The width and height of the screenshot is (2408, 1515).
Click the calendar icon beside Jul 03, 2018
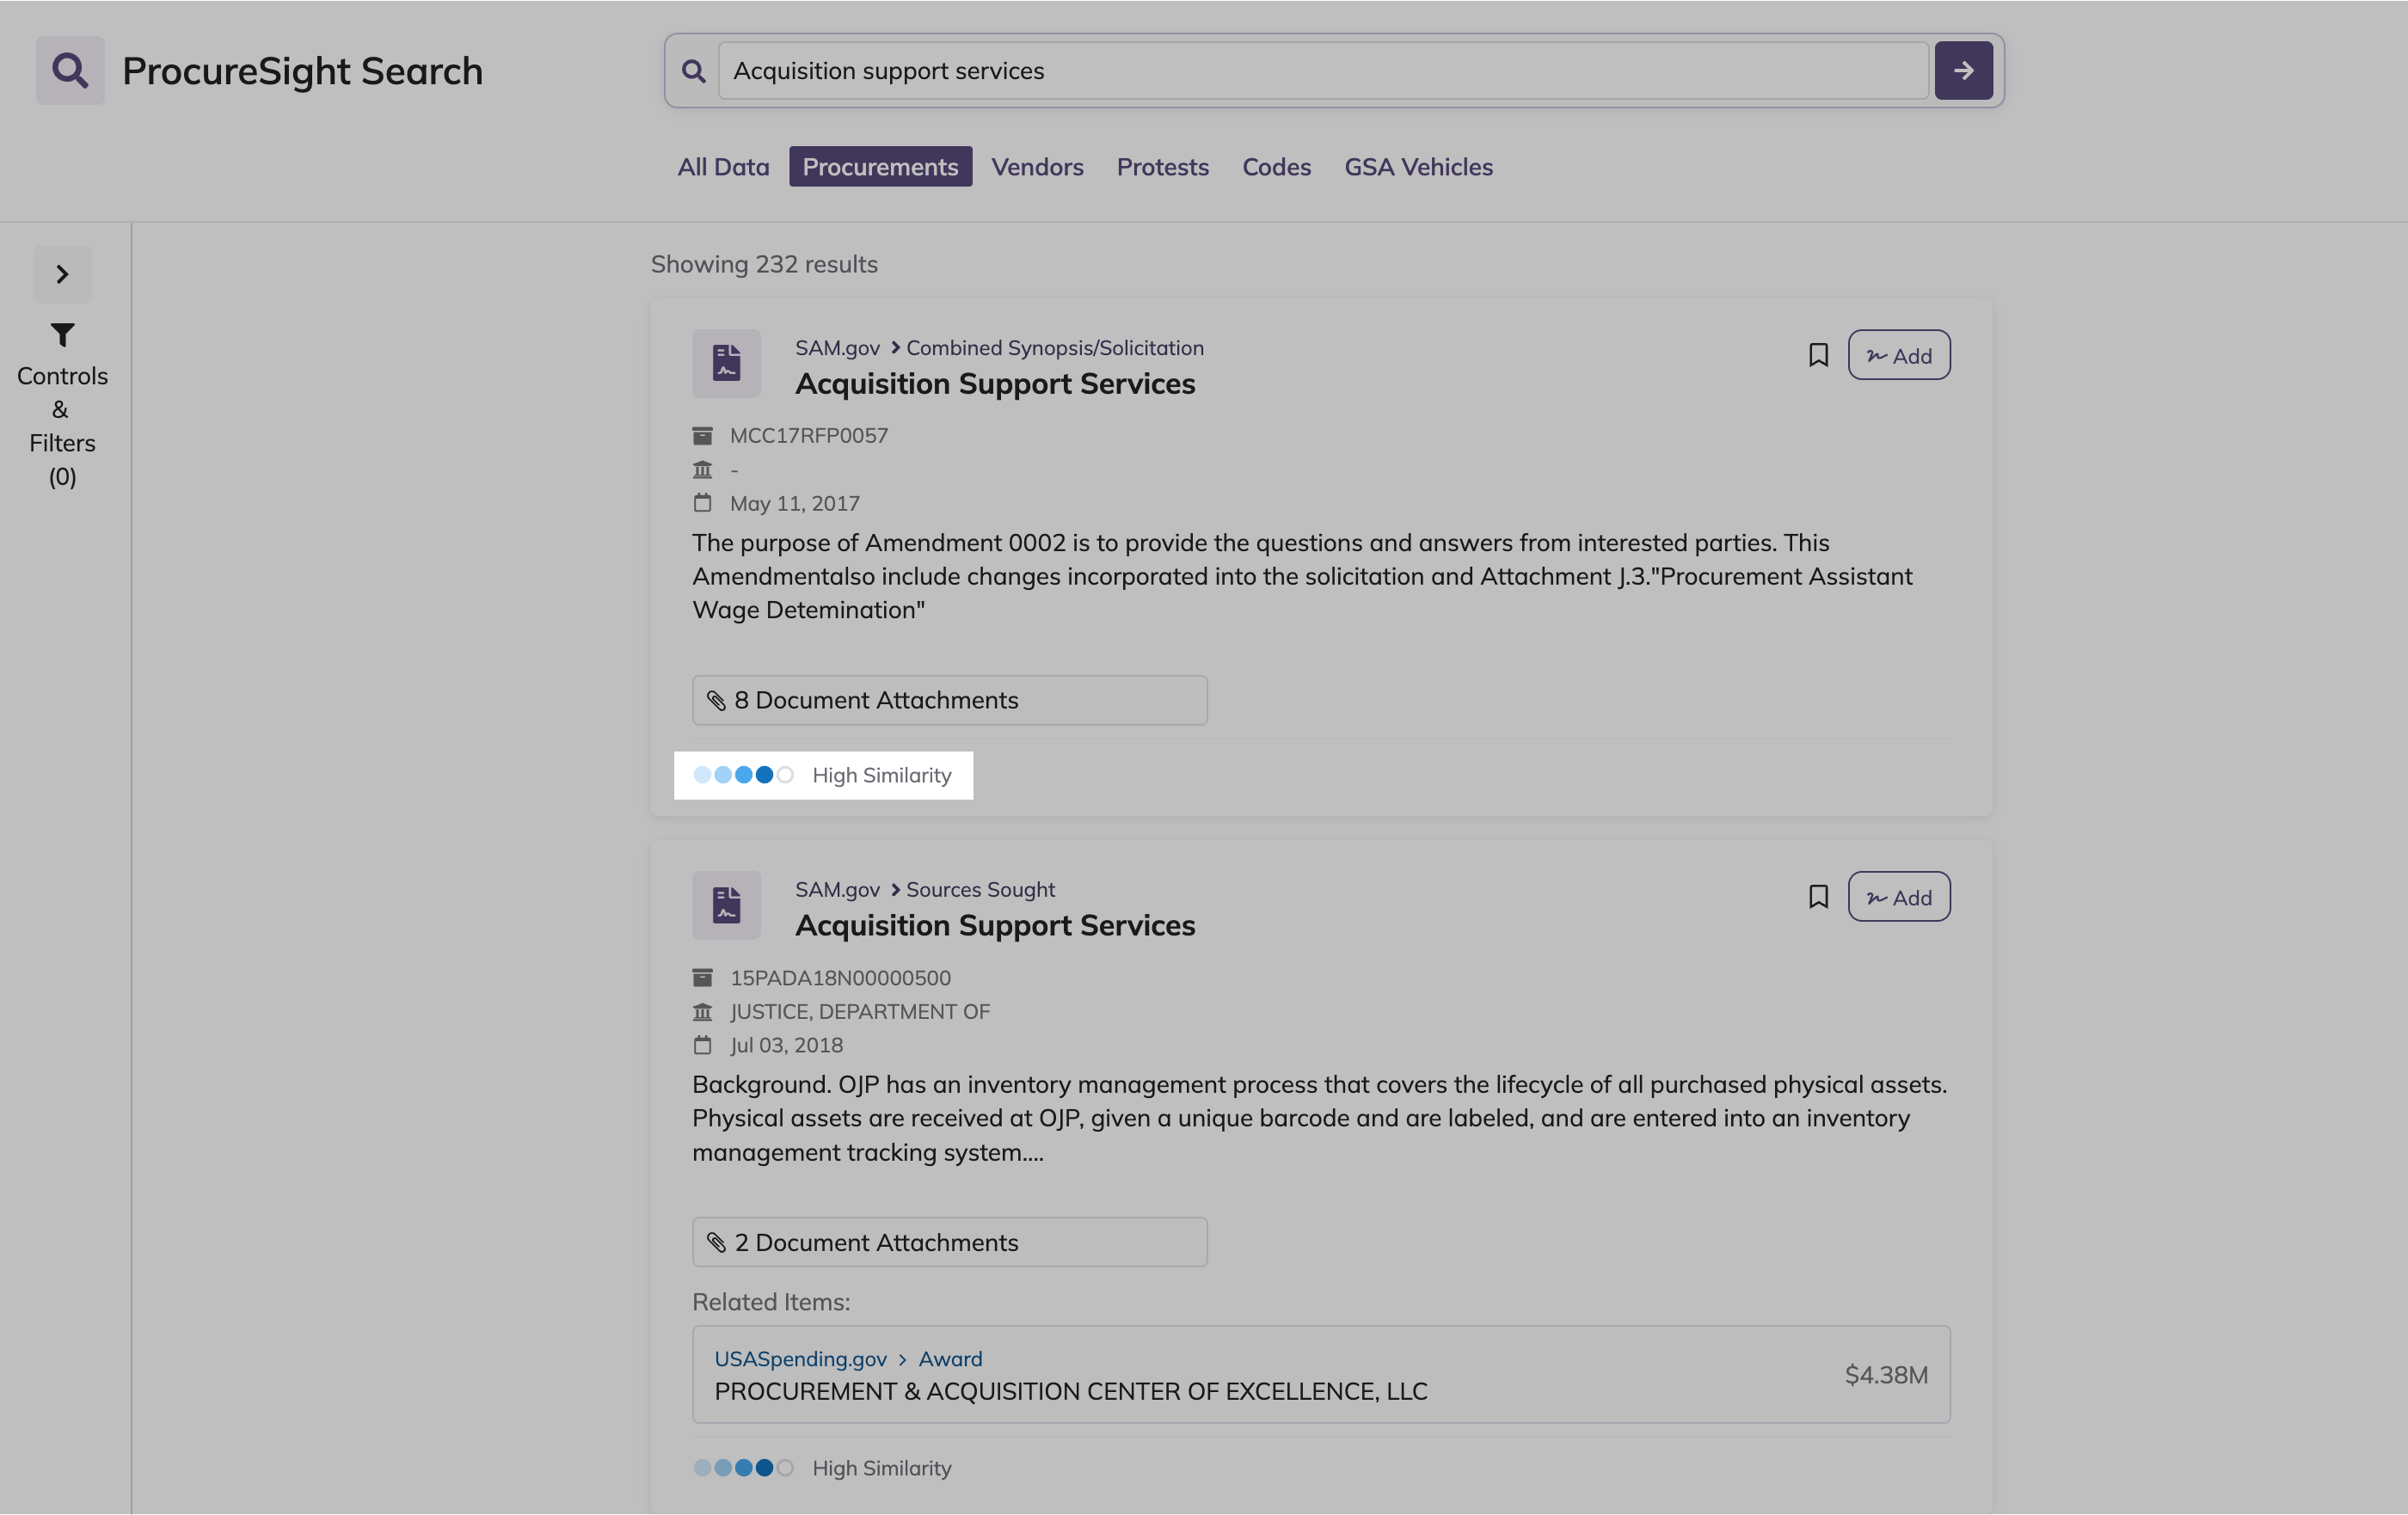702,1045
